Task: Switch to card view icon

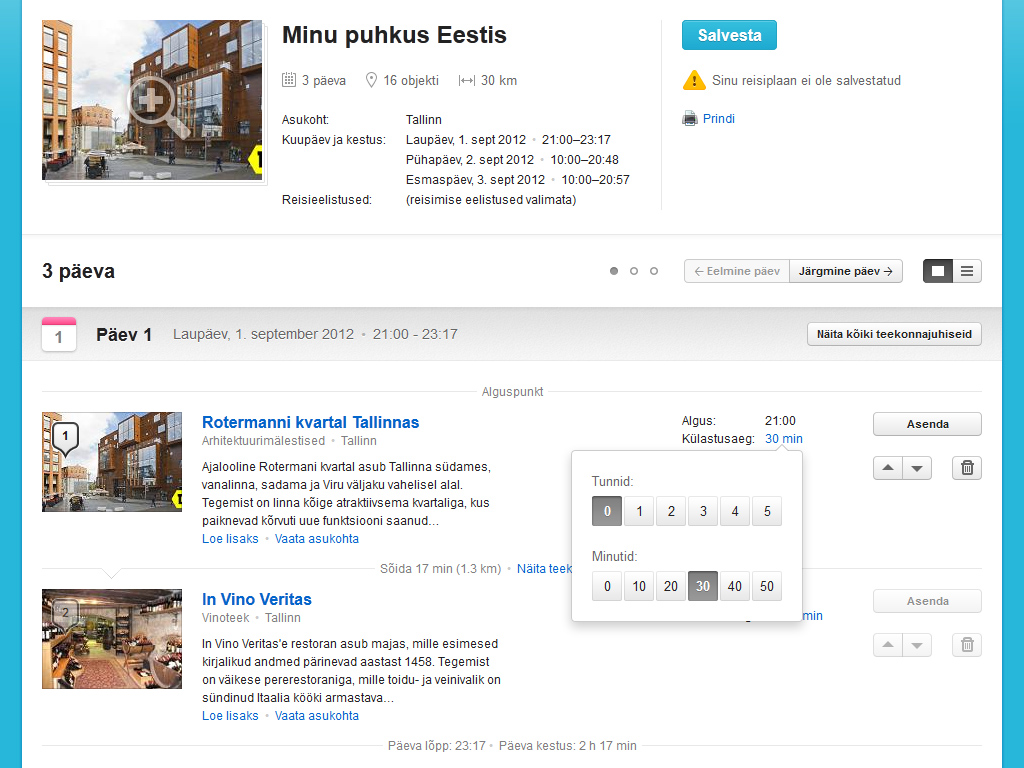Action: [938, 271]
